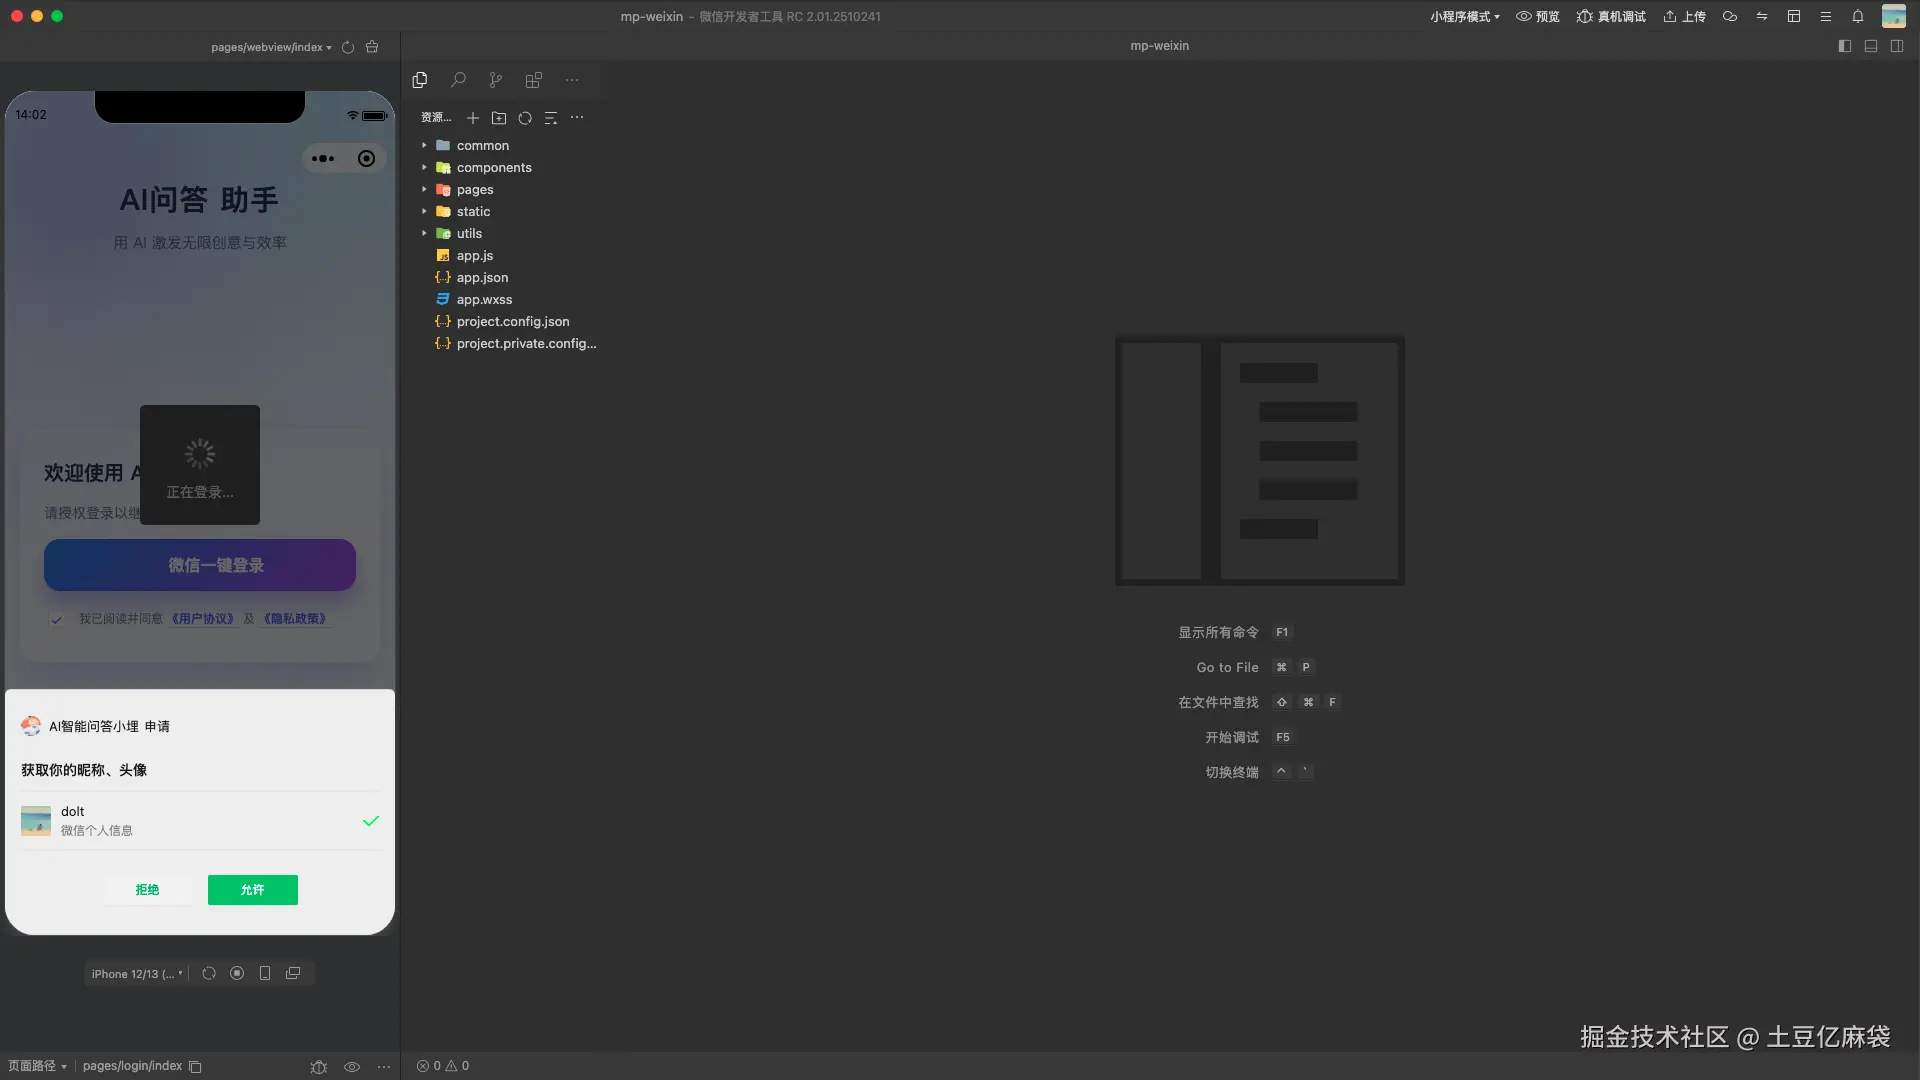
Task: Click the new folder icon in explorer
Action: tap(499, 118)
